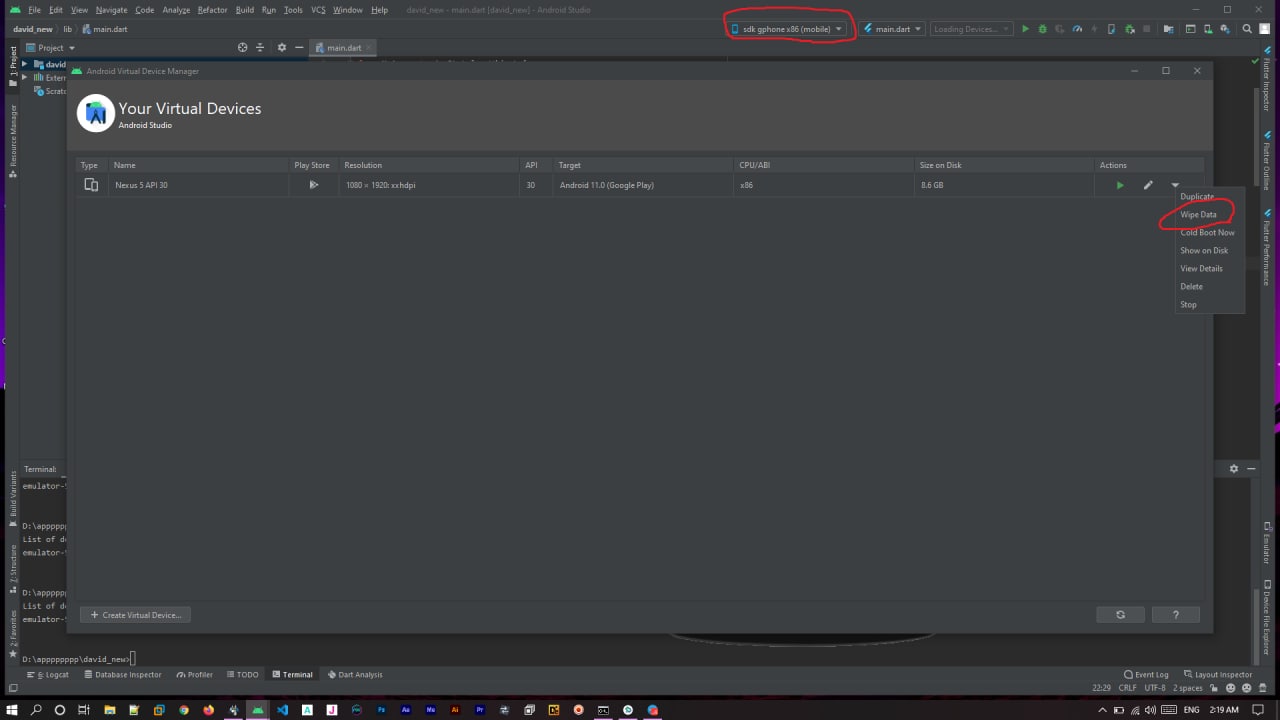Open the VCS menu
1280x720 pixels.
[x=318, y=10]
